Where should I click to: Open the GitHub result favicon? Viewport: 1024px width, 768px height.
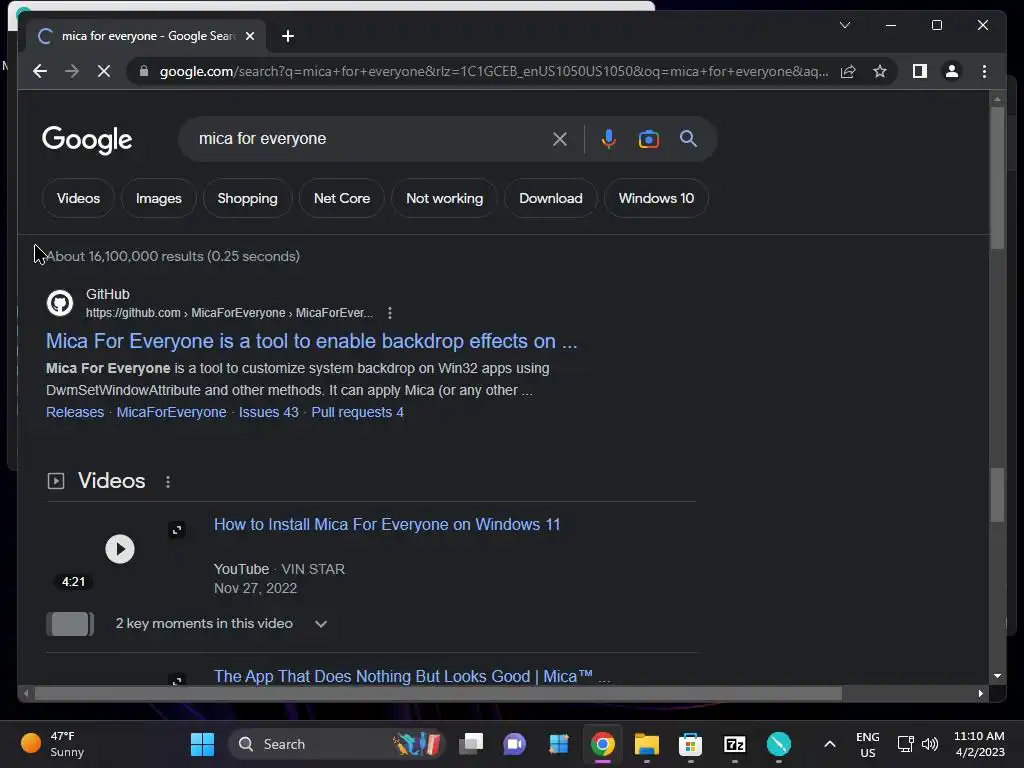point(59,303)
